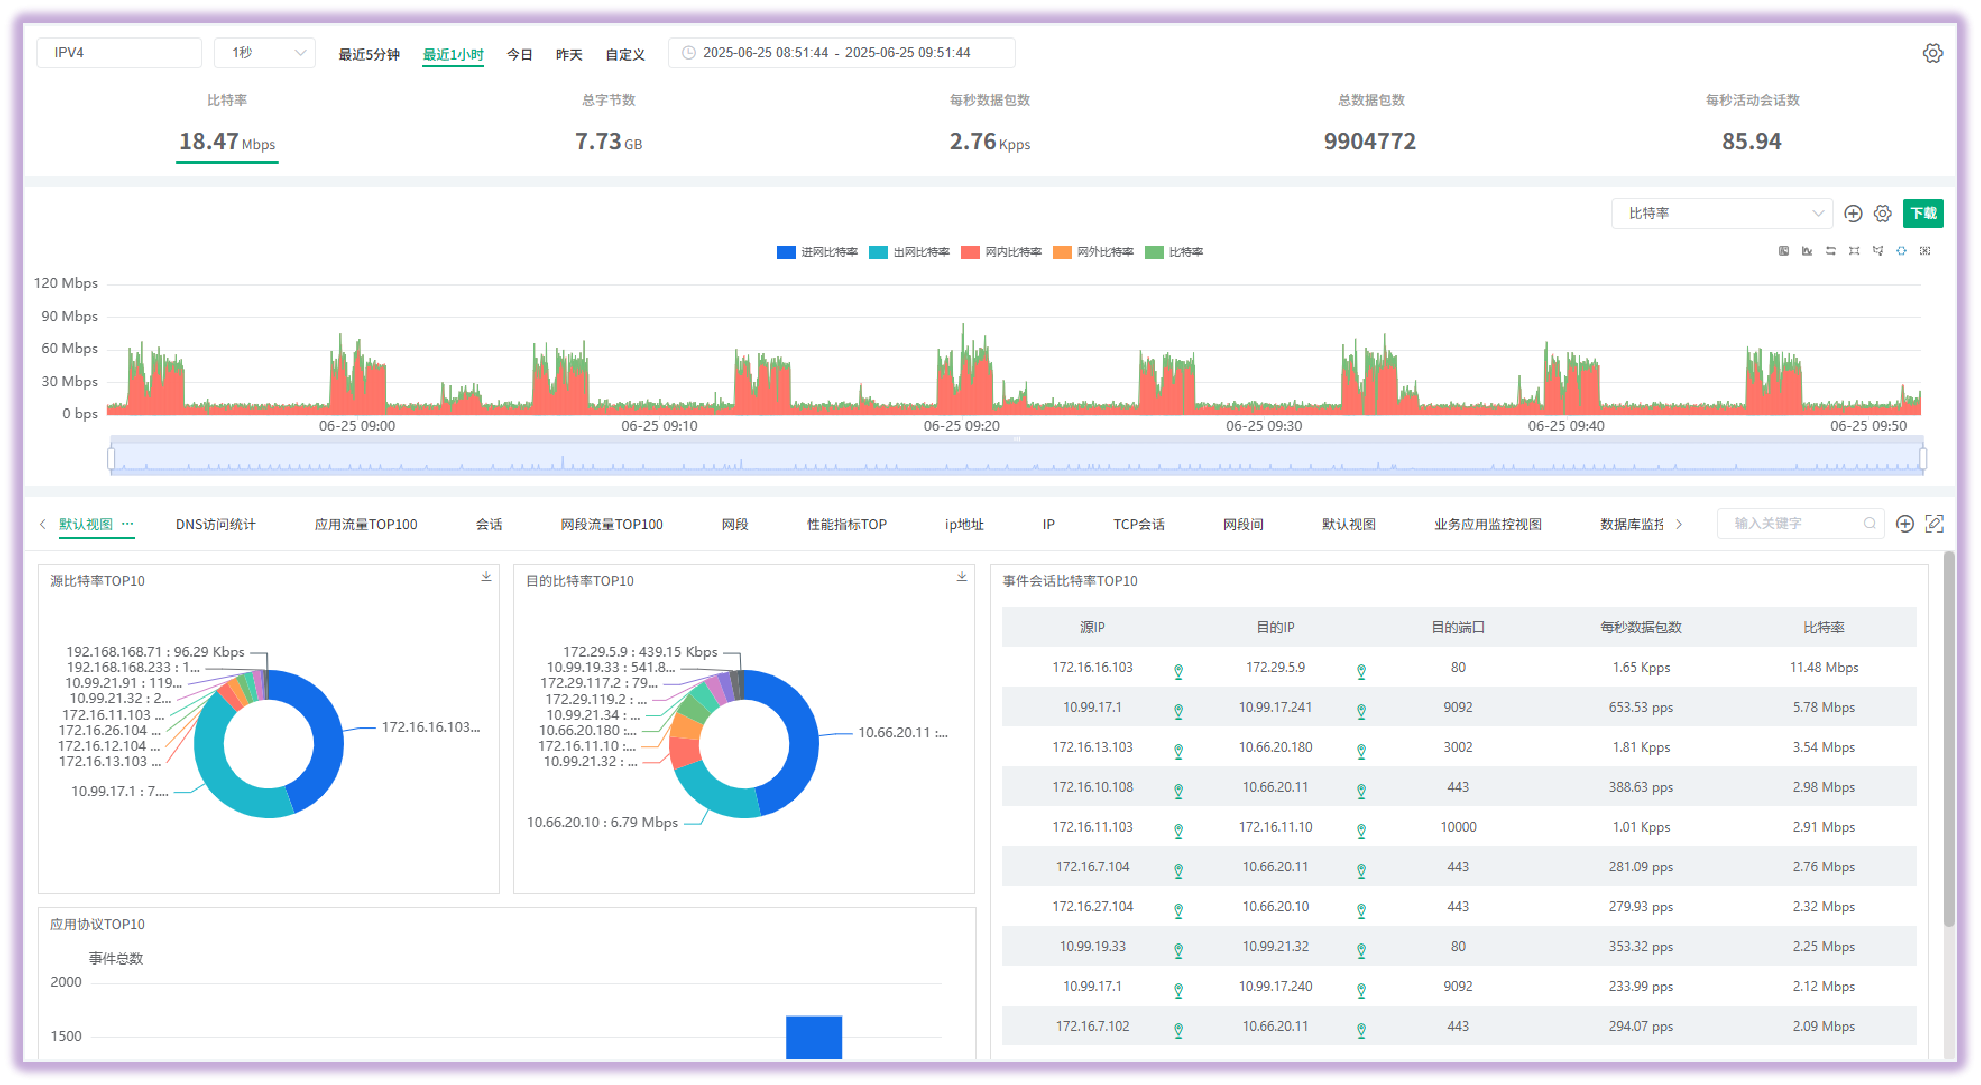Image resolution: width=1981 pixels, height=1085 pixels.
Task: Select the 昨天 time range
Action: [x=569, y=54]
